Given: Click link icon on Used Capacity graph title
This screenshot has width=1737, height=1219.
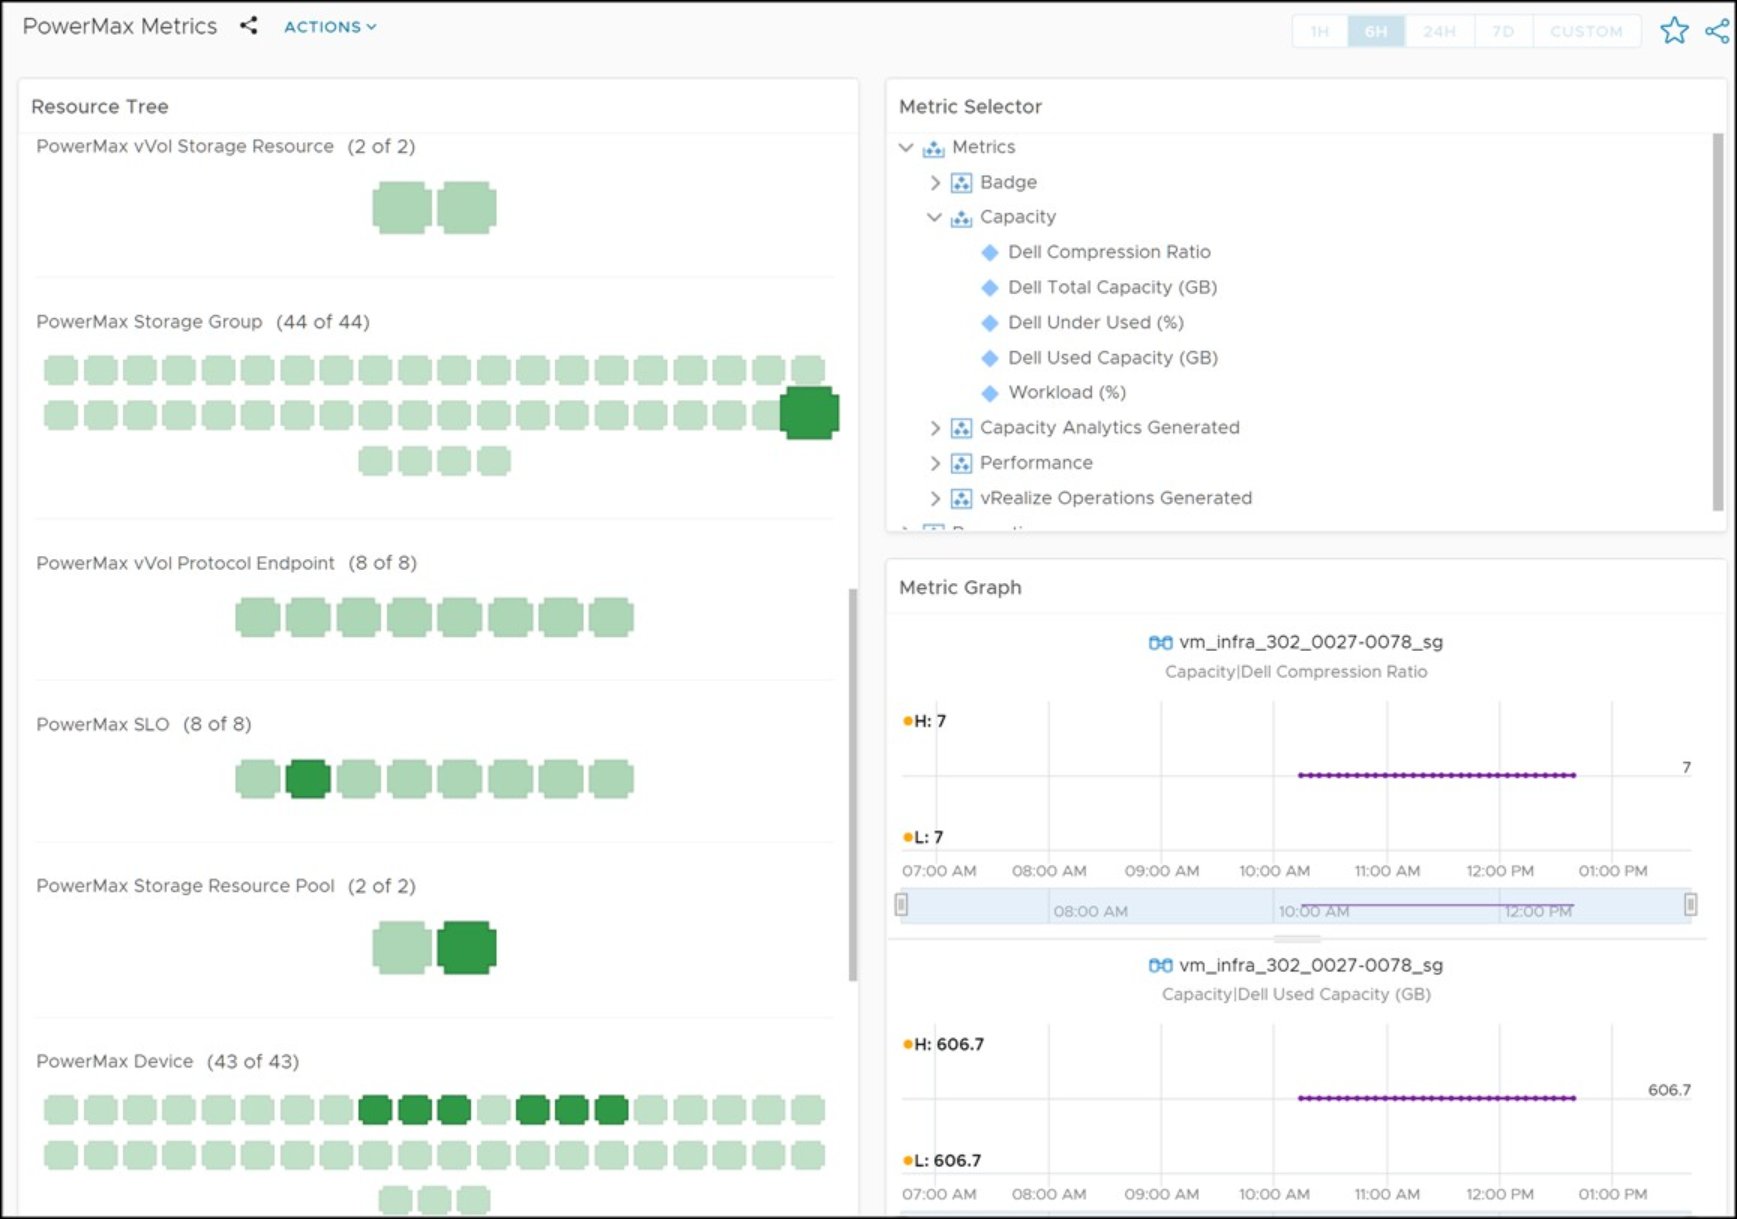Looking at the screenshot, I should [x=1160, y=966].
